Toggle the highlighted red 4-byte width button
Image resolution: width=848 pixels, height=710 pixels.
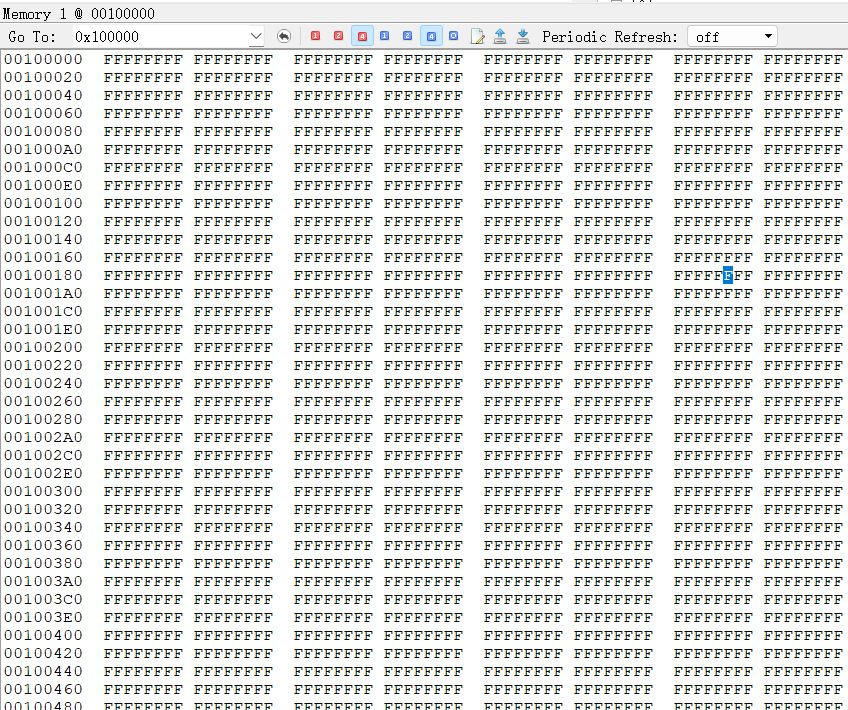[362, 36]
